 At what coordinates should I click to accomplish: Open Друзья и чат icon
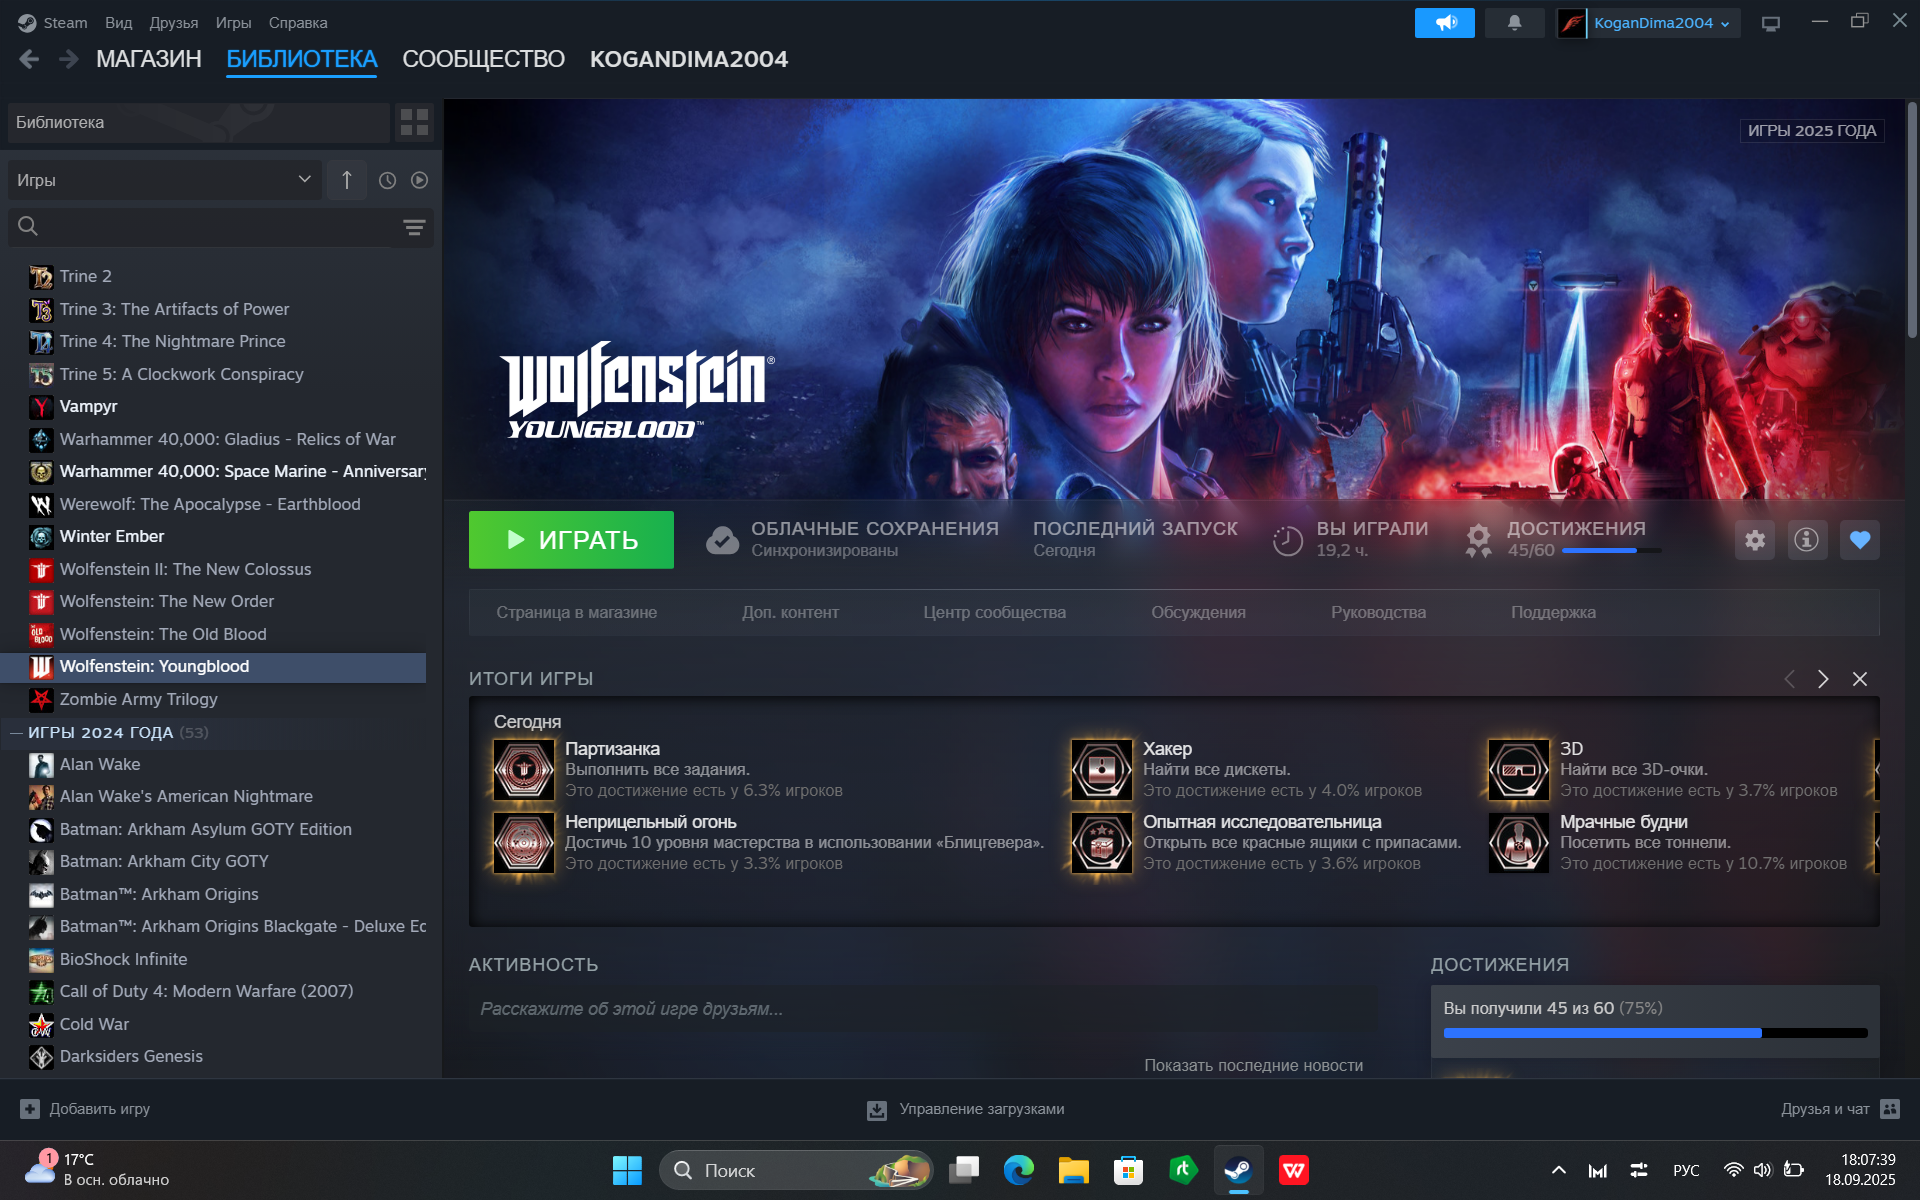(1889, 1109)
